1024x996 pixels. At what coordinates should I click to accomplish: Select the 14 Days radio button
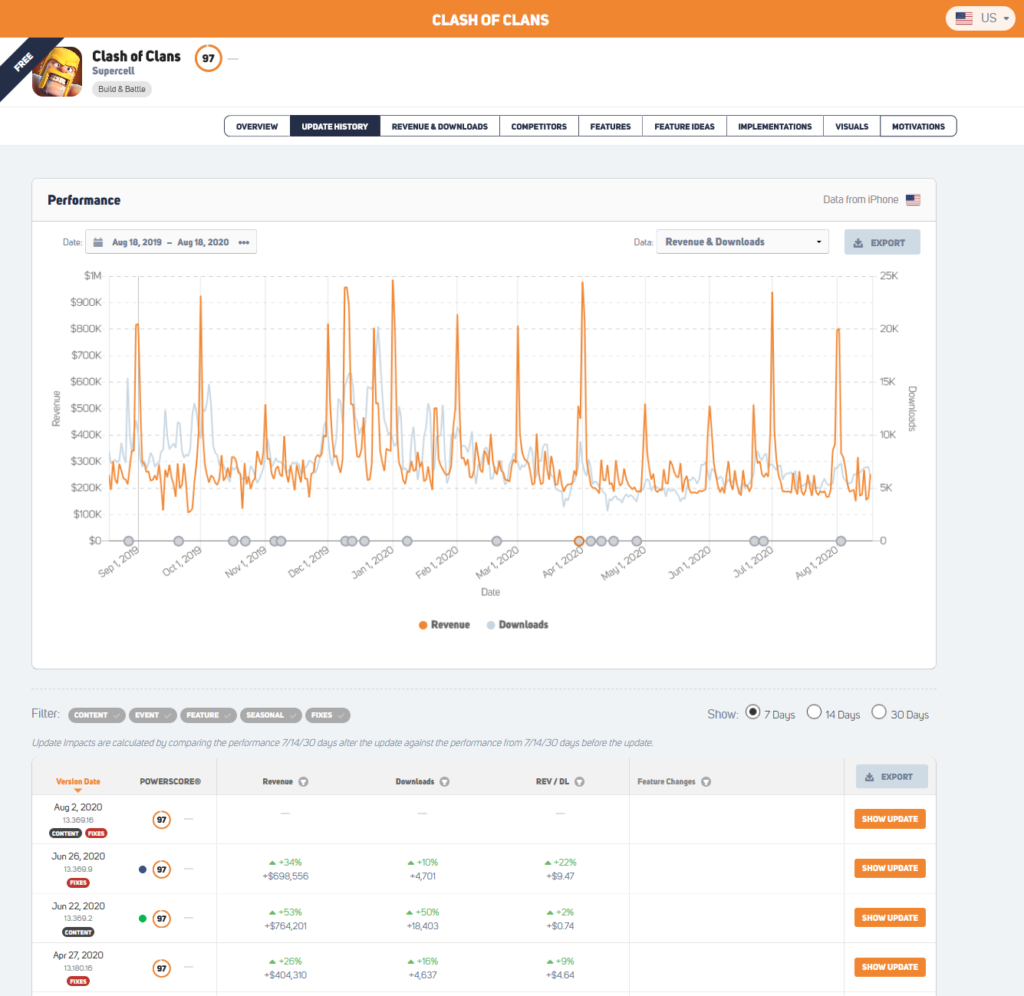[x=814, y=712]
